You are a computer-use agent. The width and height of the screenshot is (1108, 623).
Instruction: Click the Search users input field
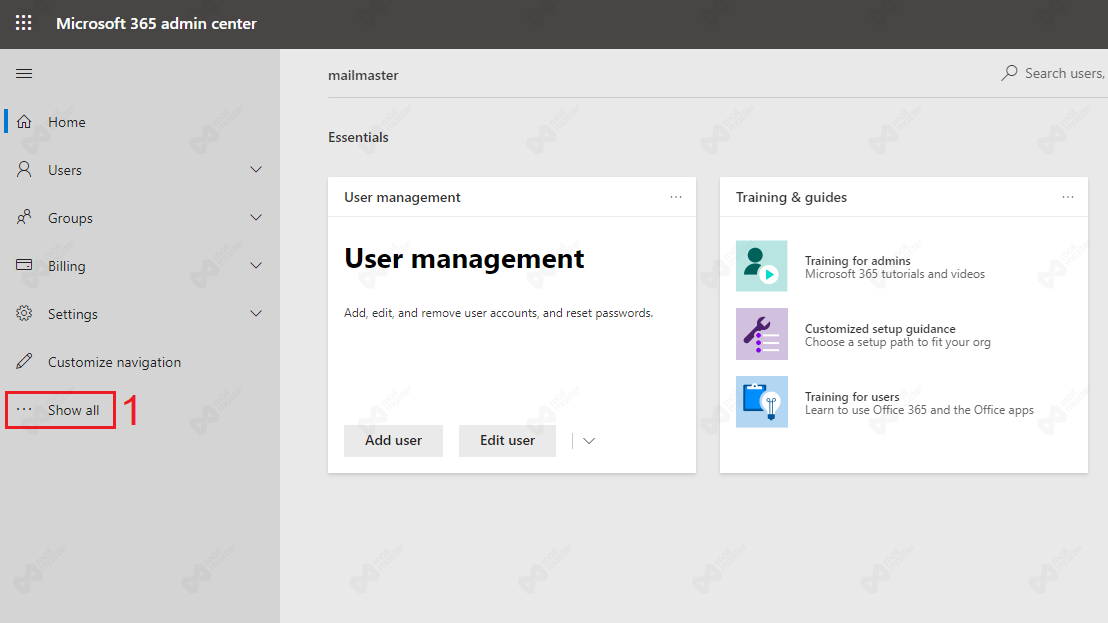(x=1064, y=73)
